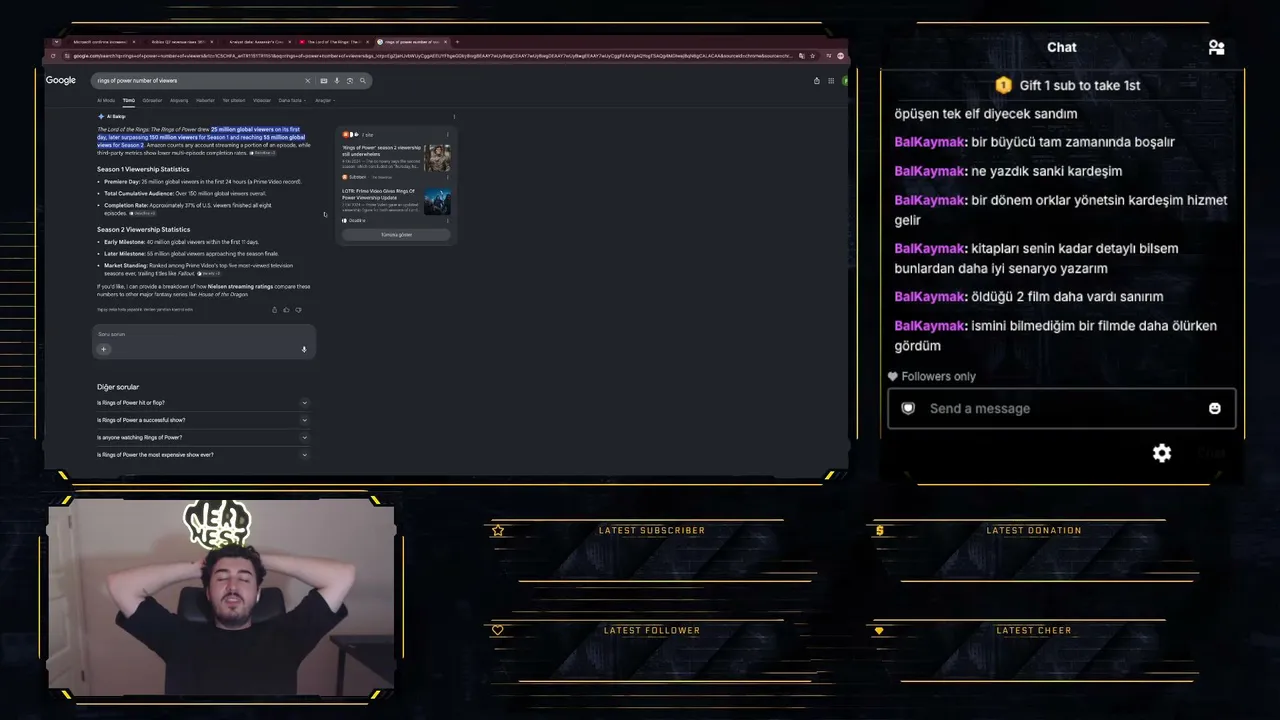Click the Google logo
The height and width of the screenshot is (720, 1280).
[x=61, y=81]
